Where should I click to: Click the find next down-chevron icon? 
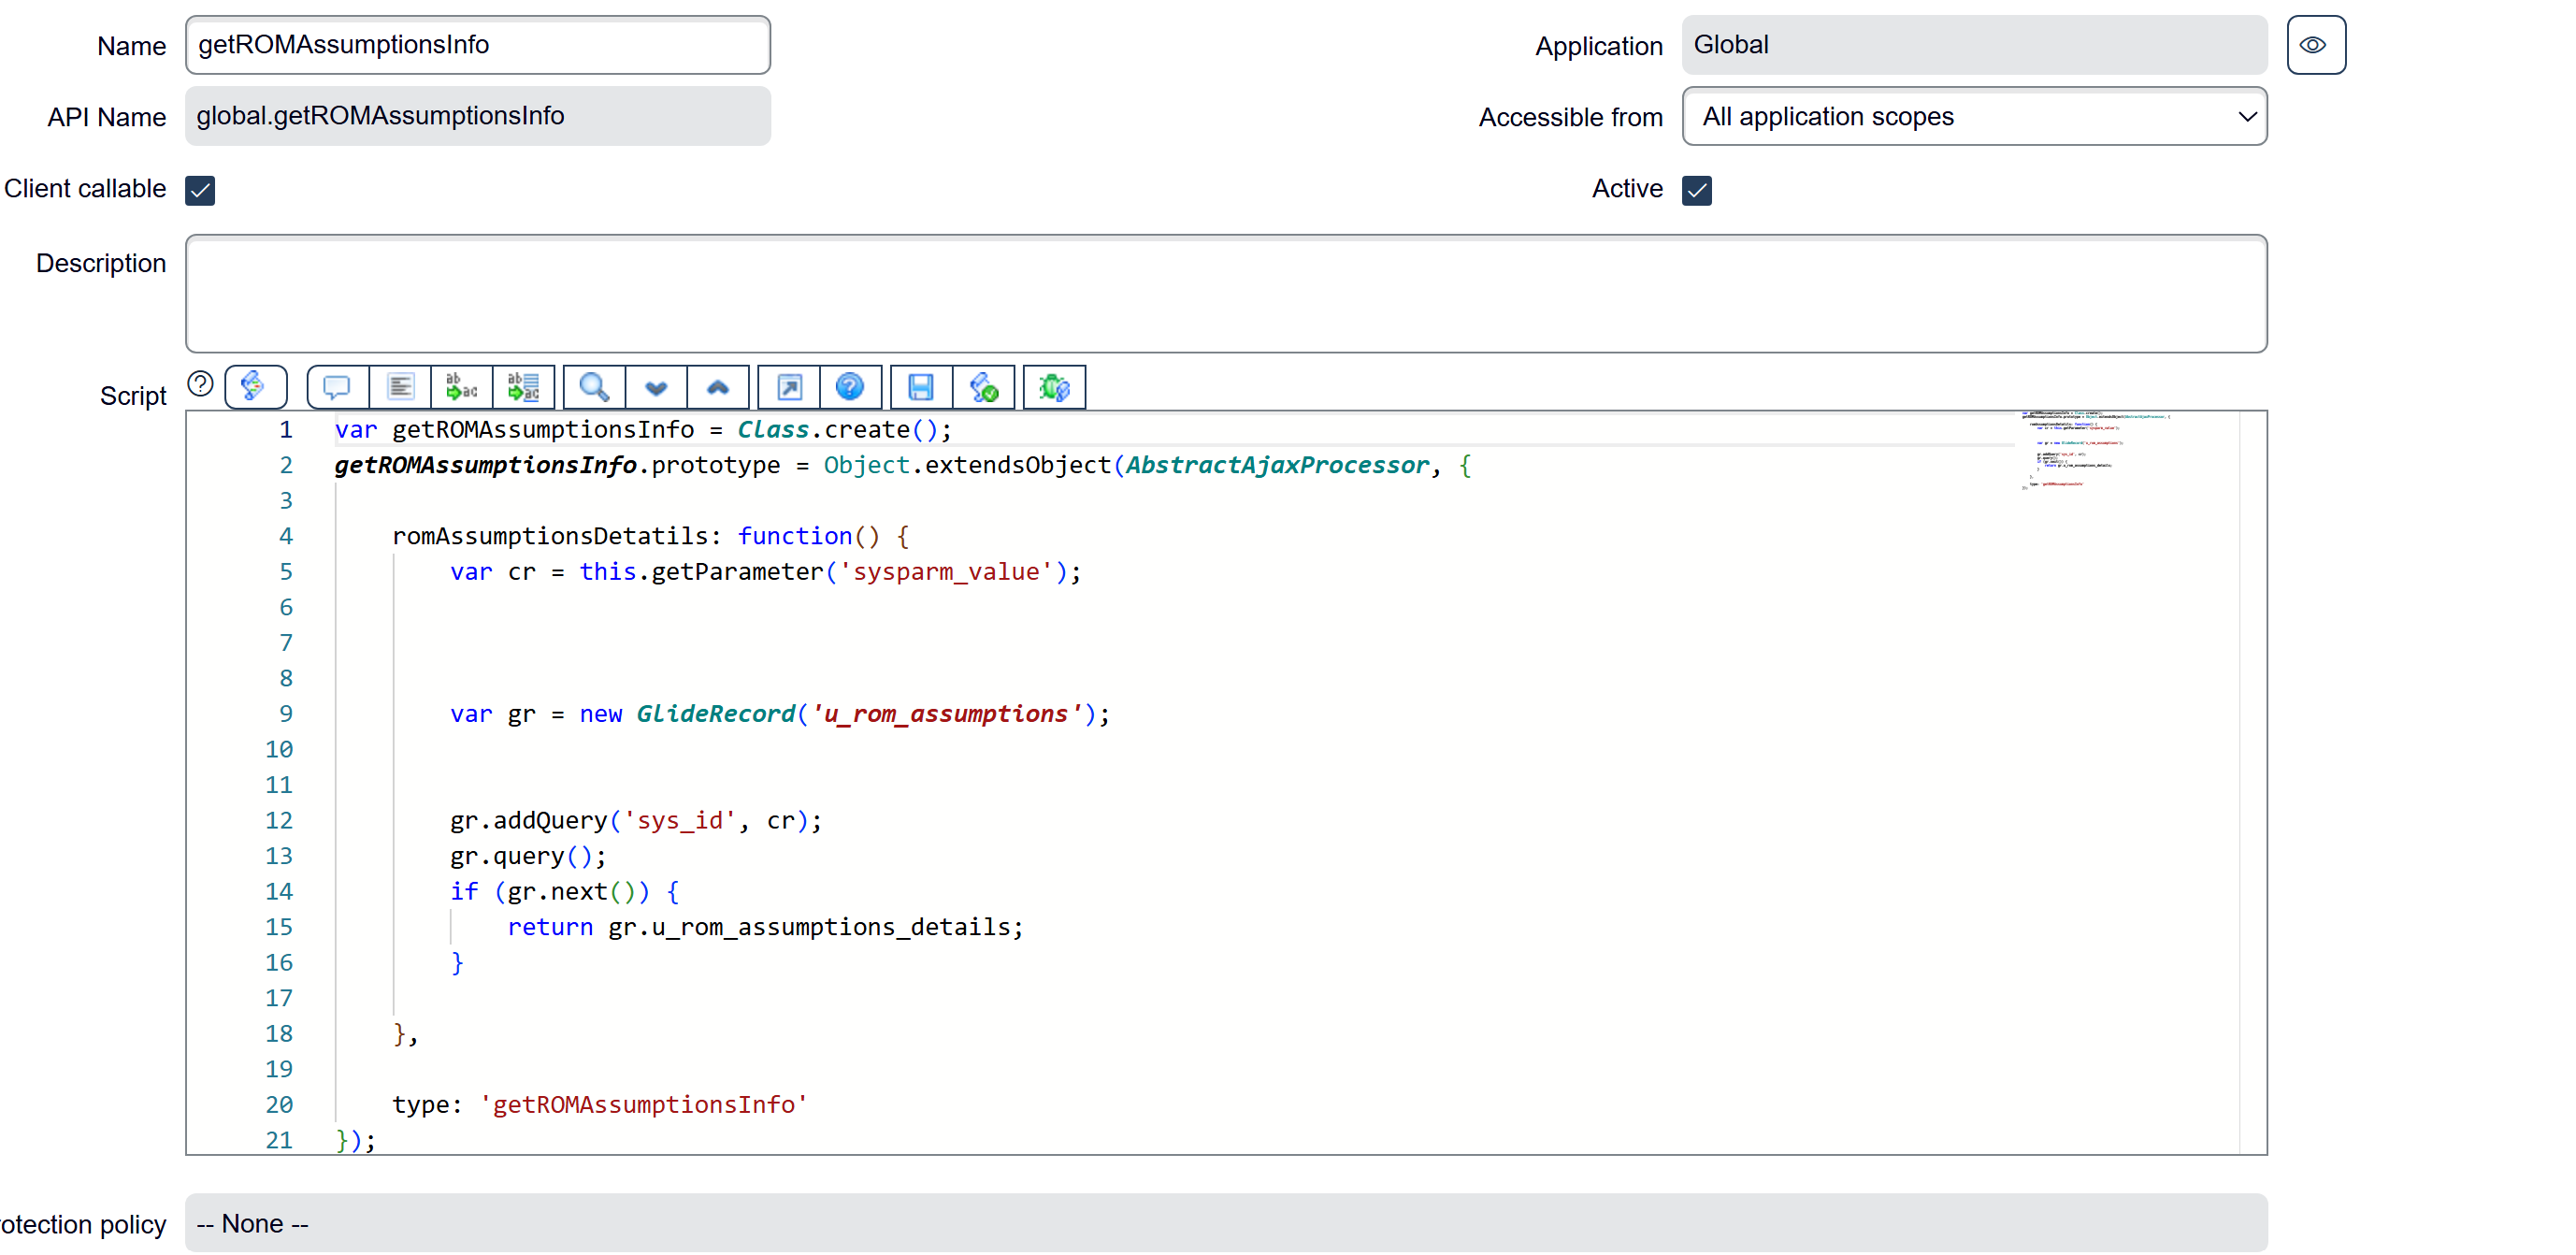tap(656, 386)
